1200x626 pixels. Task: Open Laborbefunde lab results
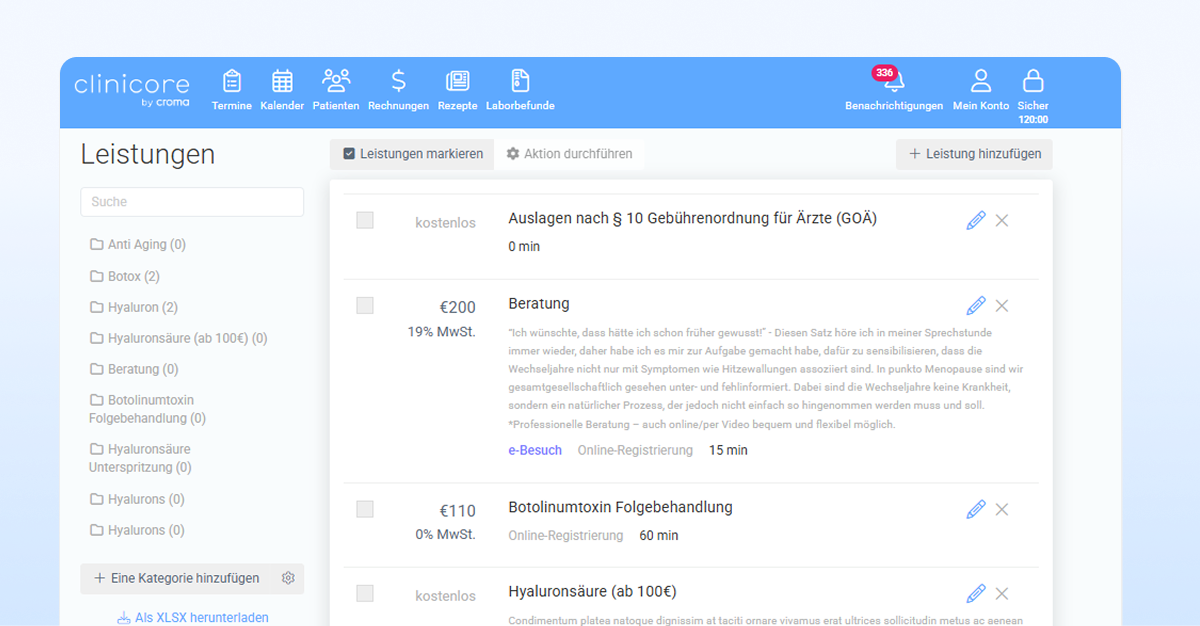click(520, 90)
